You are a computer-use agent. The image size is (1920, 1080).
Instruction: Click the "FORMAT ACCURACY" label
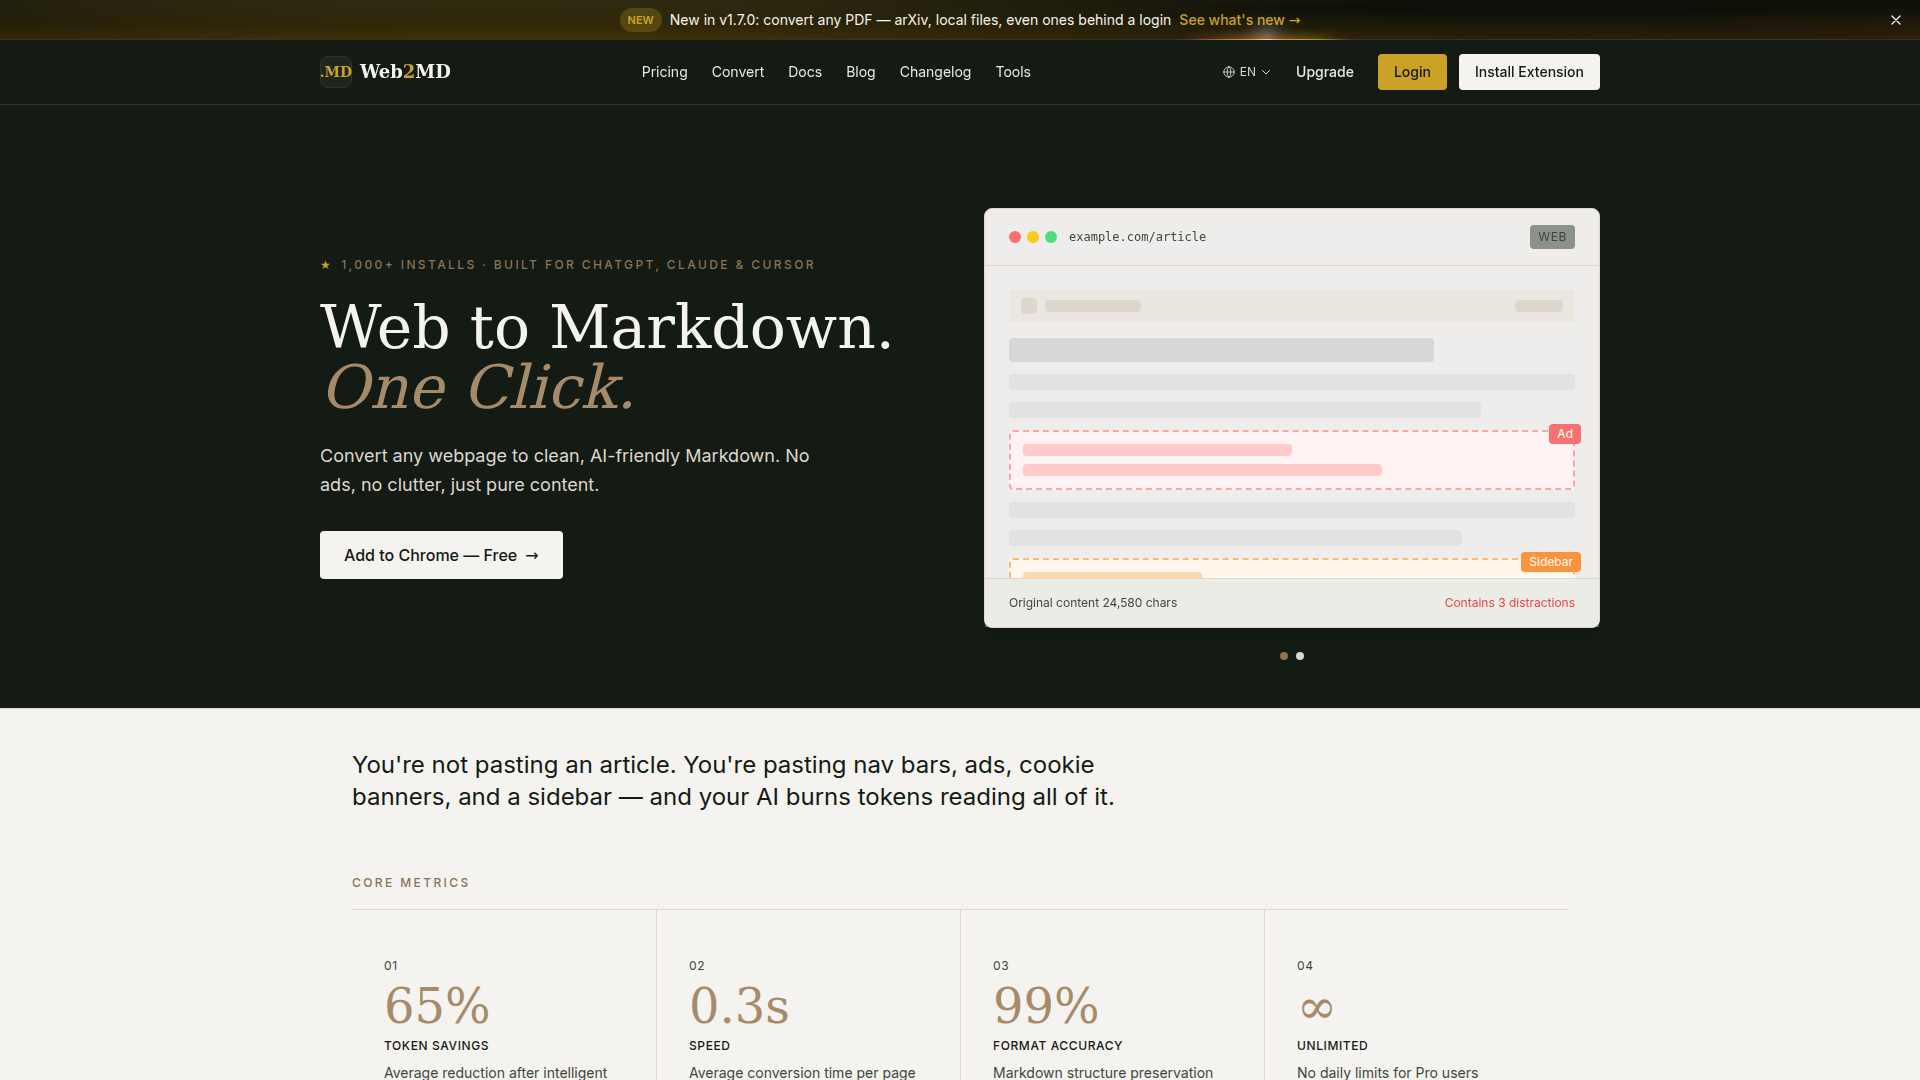pos(1057,1046)
